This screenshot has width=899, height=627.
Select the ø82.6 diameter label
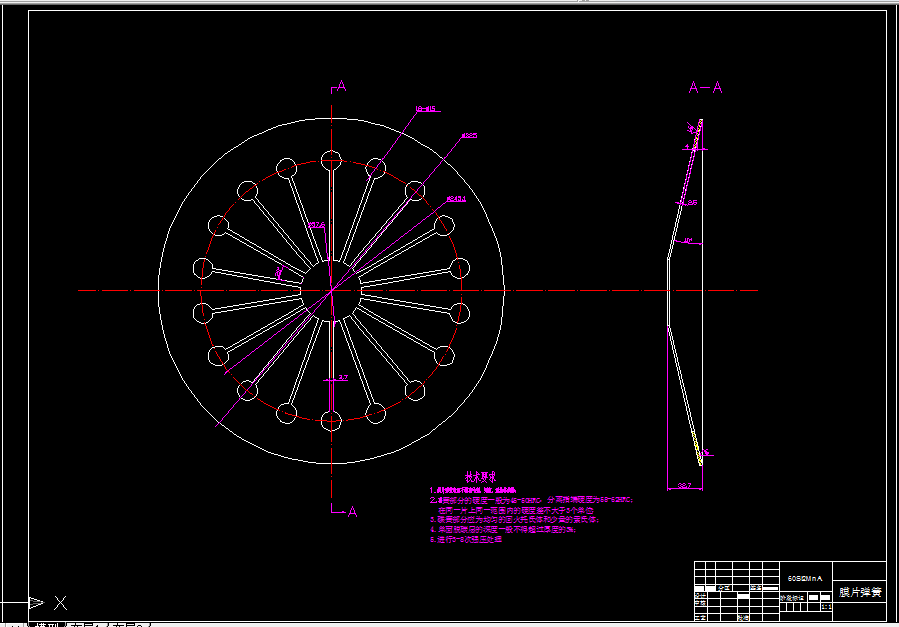pos(316,225)
